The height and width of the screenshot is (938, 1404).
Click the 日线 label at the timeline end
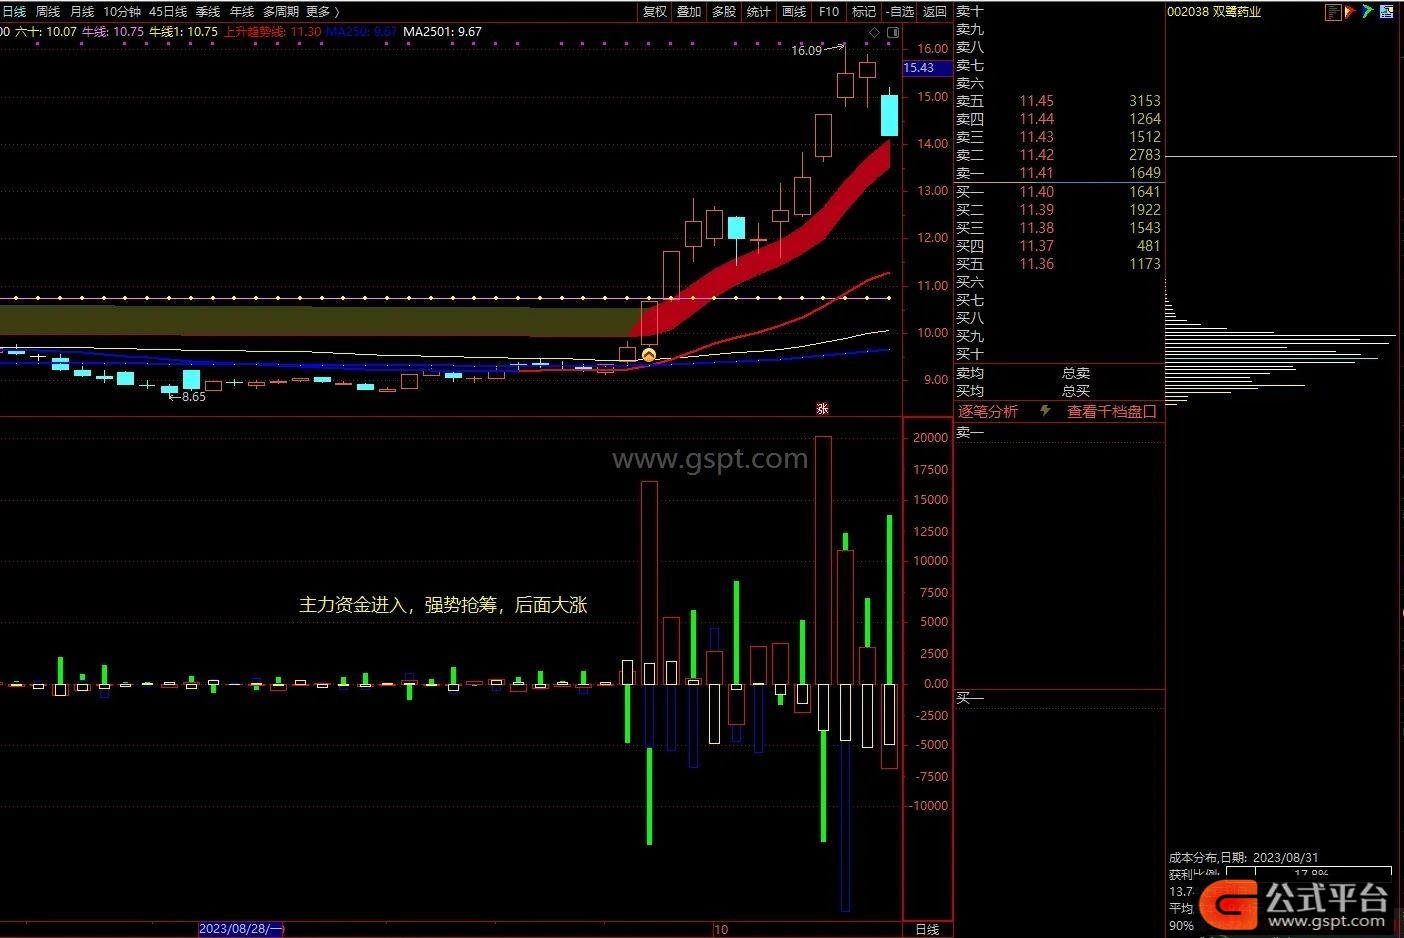click(927, 929)
